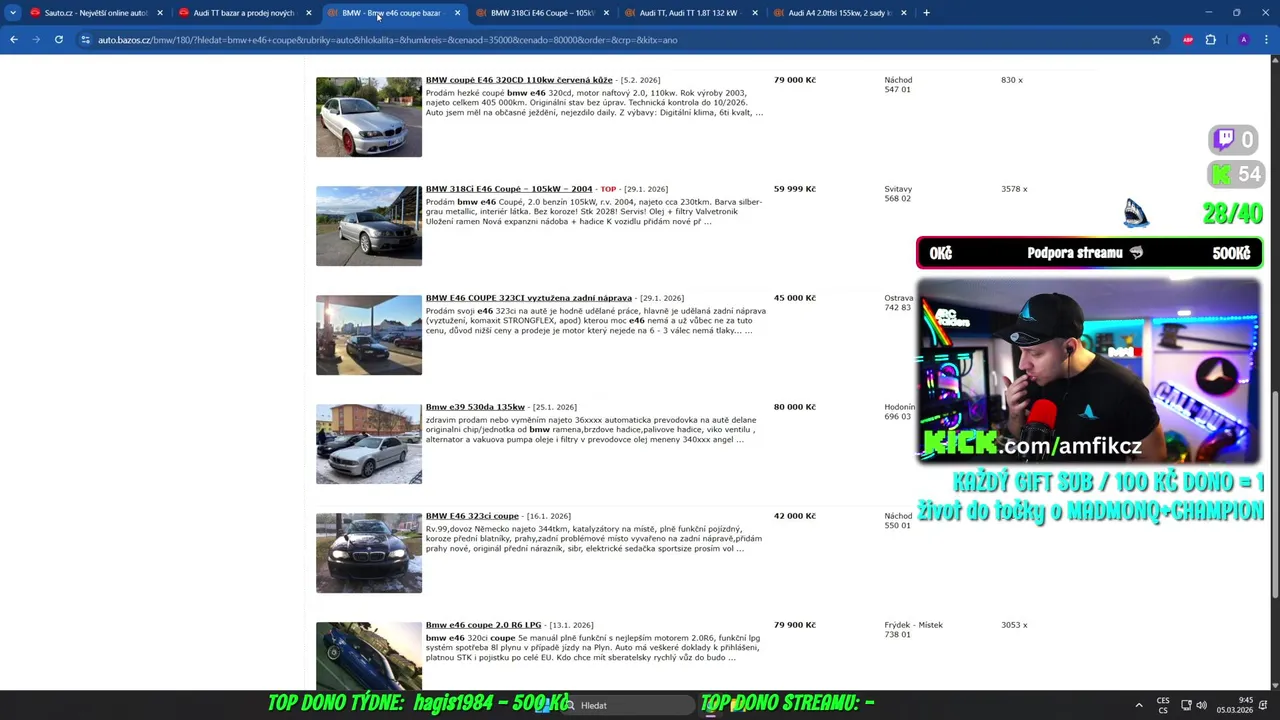
Task: Reload the bazos.cz page
Action: pyautogui.click(x=59, y=40)
